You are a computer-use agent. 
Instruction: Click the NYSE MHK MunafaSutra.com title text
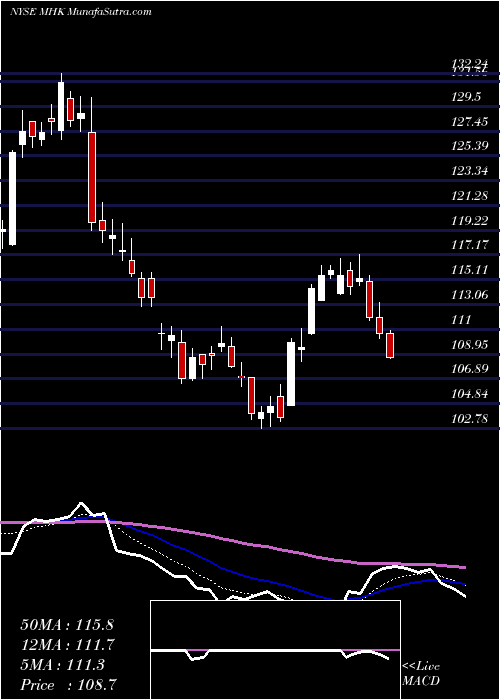click(x=80, y=11)
